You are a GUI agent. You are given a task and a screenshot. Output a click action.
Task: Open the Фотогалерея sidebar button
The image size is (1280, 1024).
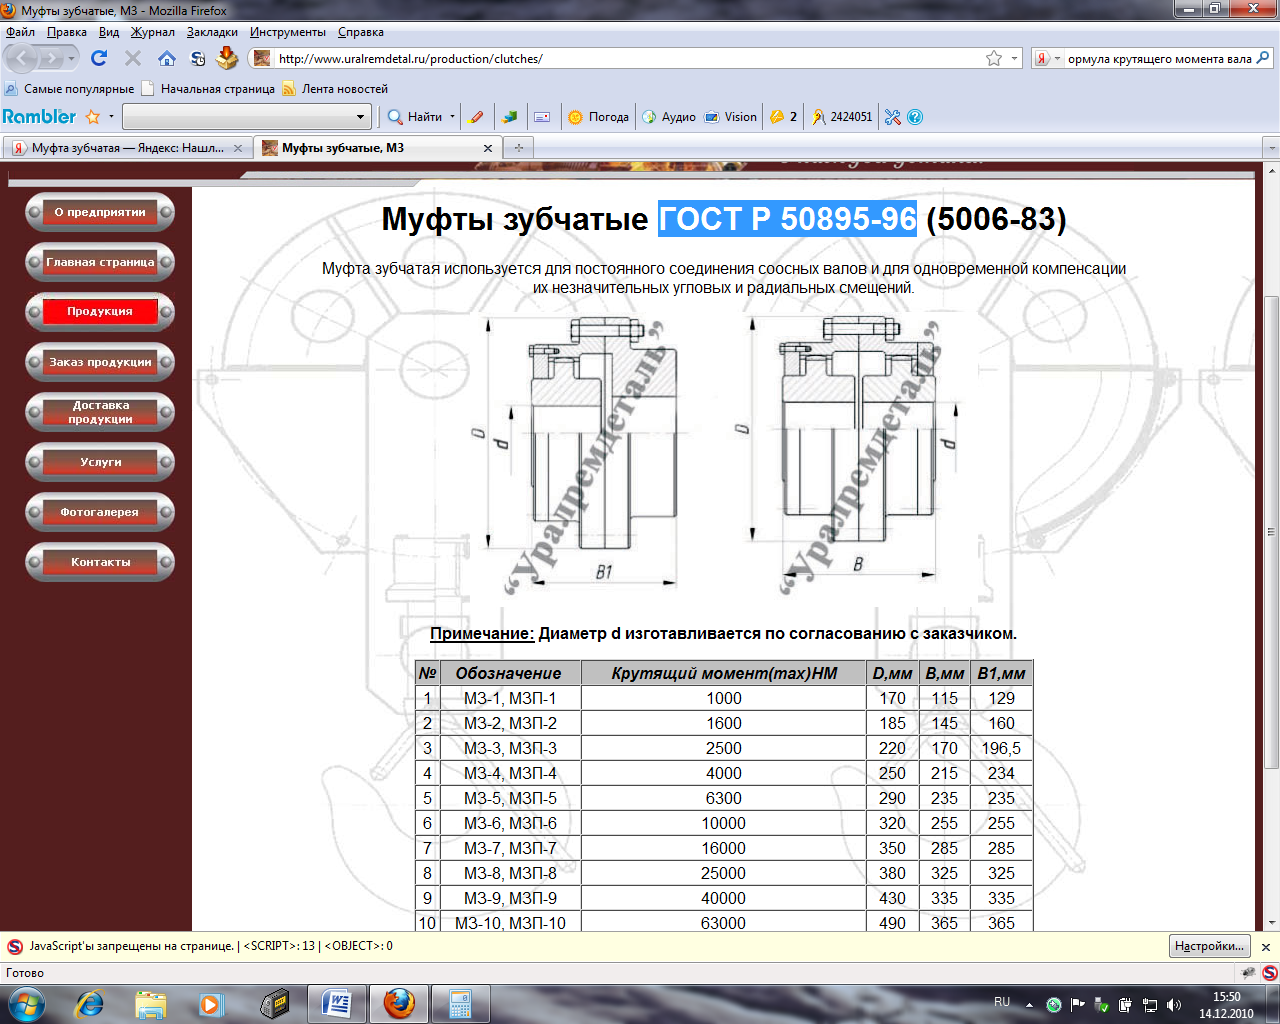[100, 512]
